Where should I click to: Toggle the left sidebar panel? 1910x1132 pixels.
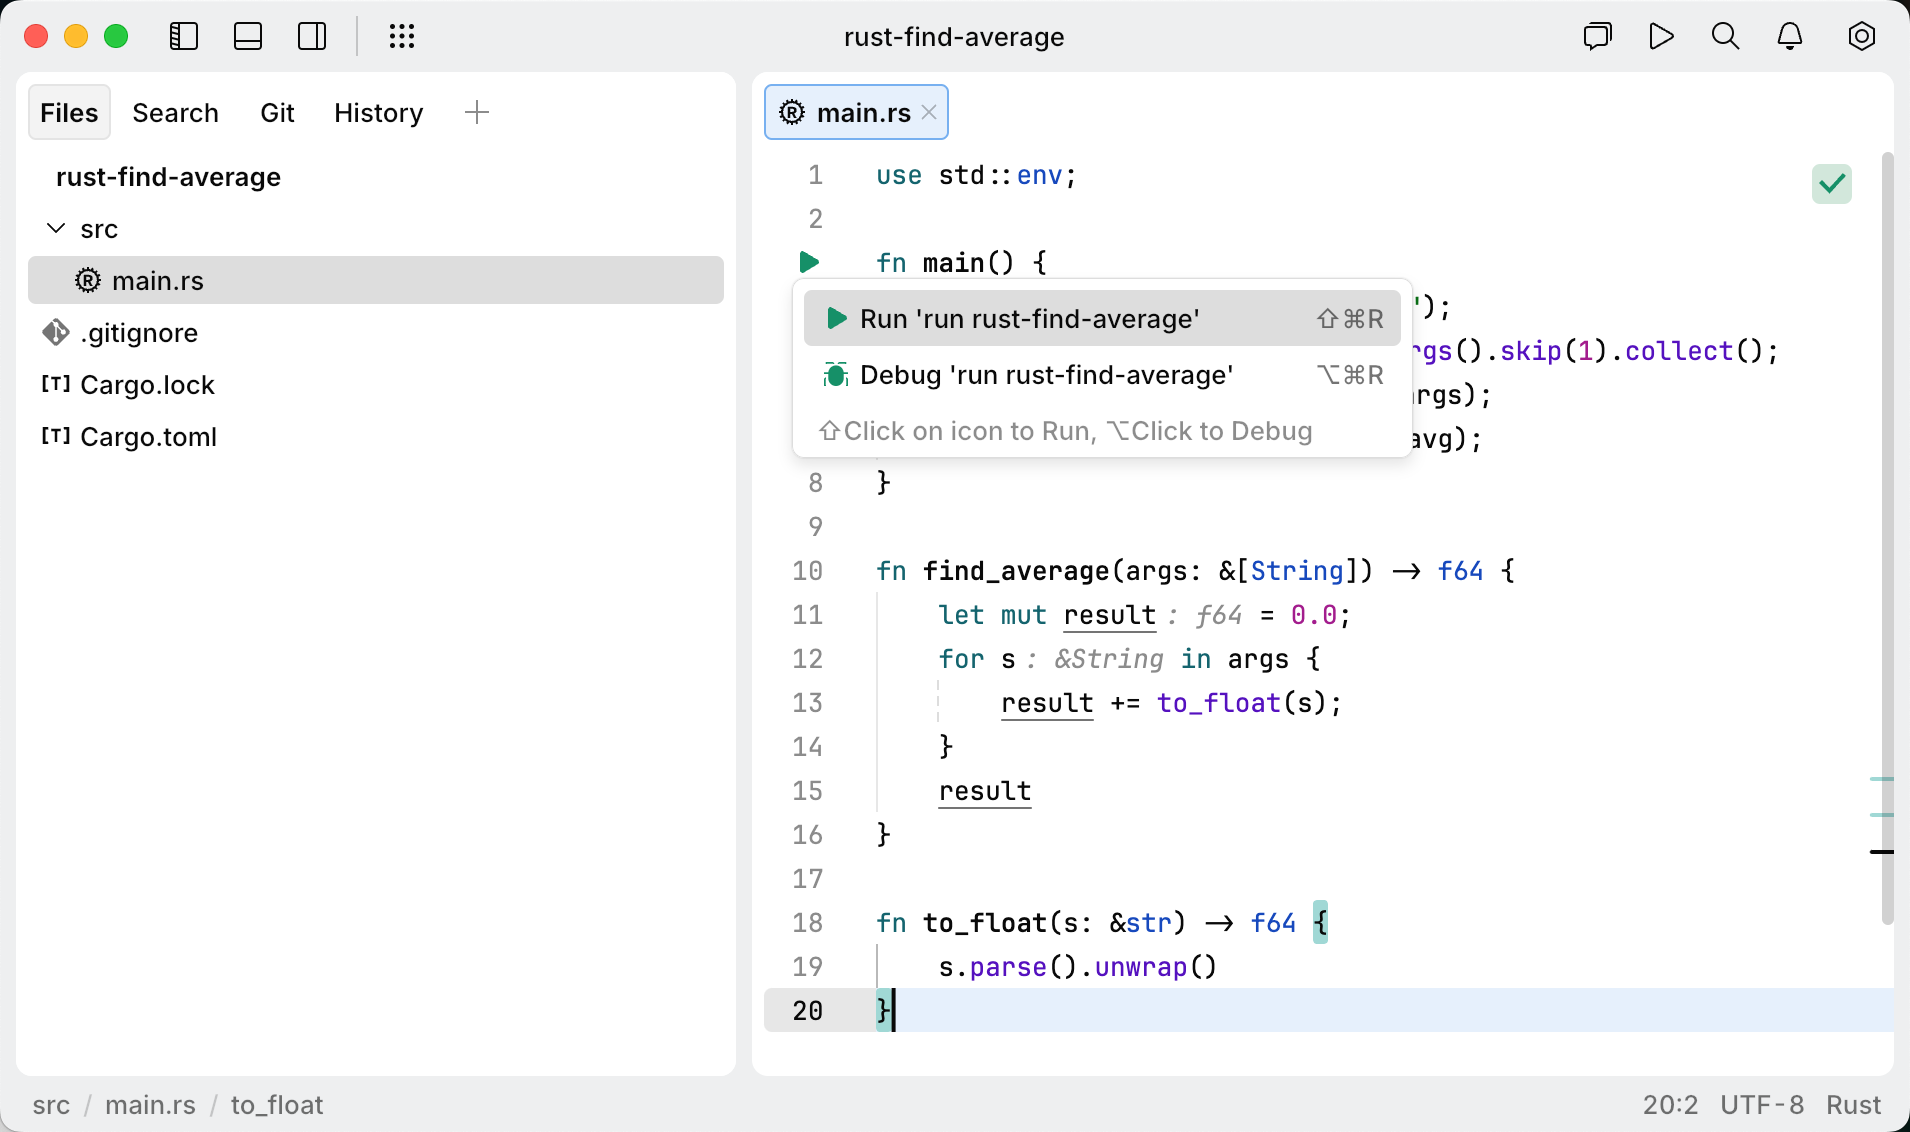point(184,37)
